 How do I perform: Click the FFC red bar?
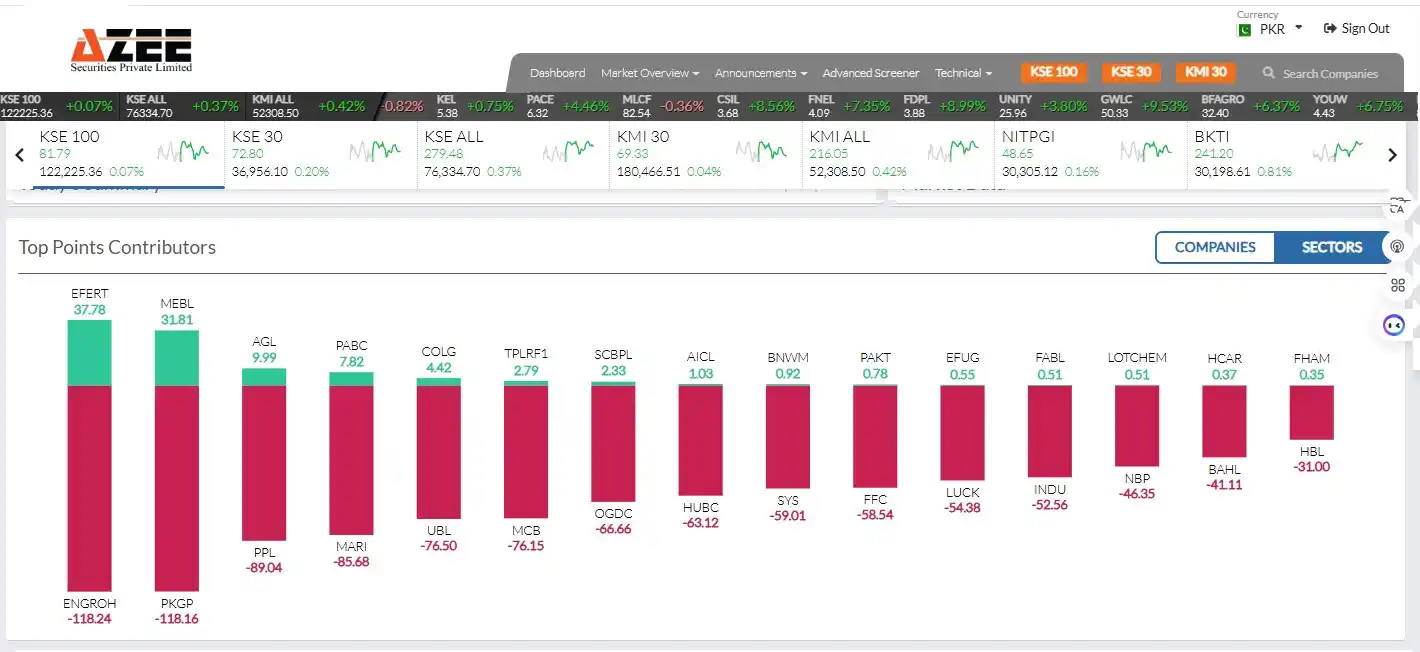pyautogui.click(x=875, y=436)
